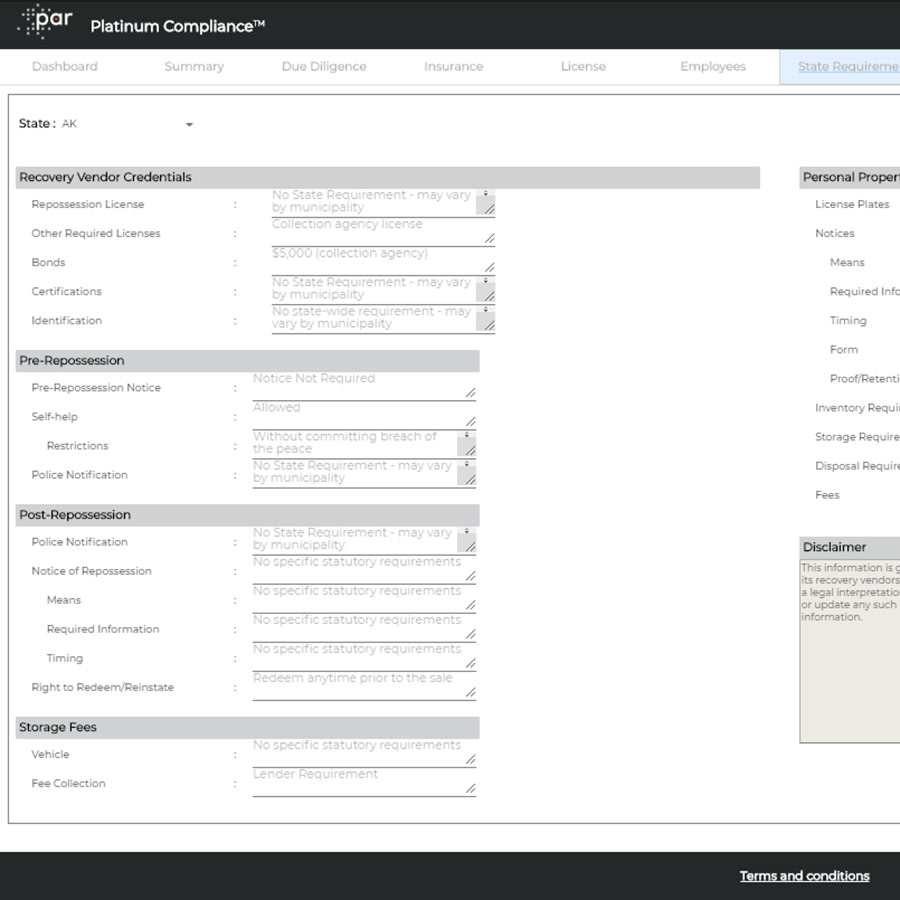The width and height of the screenshot is (900, 900).
Task: Open the State selection dropdown
Action: point(189,125)
